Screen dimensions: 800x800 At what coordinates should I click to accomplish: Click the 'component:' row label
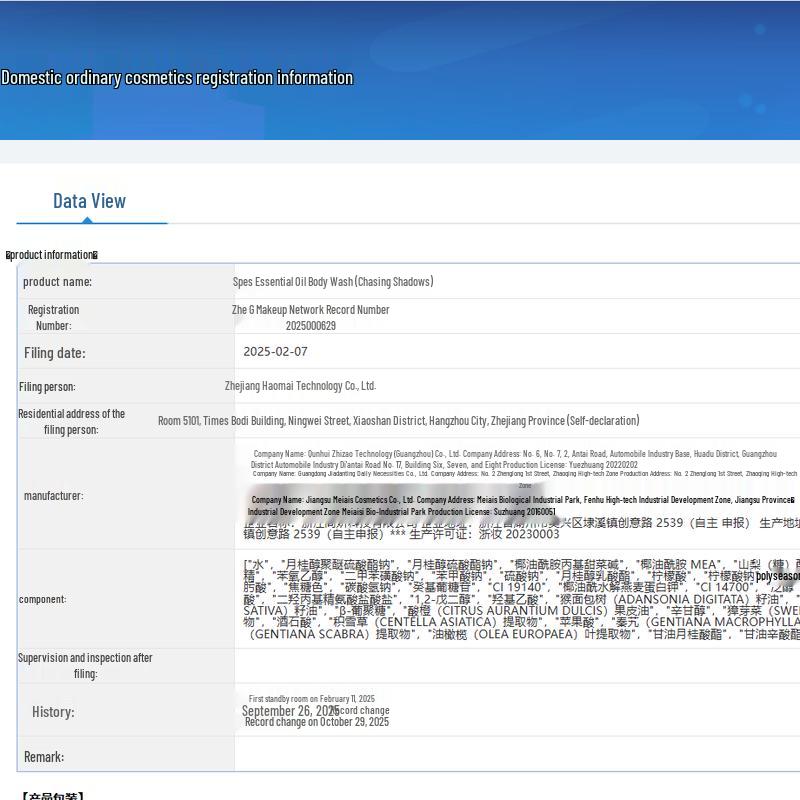tap(43, 599)
